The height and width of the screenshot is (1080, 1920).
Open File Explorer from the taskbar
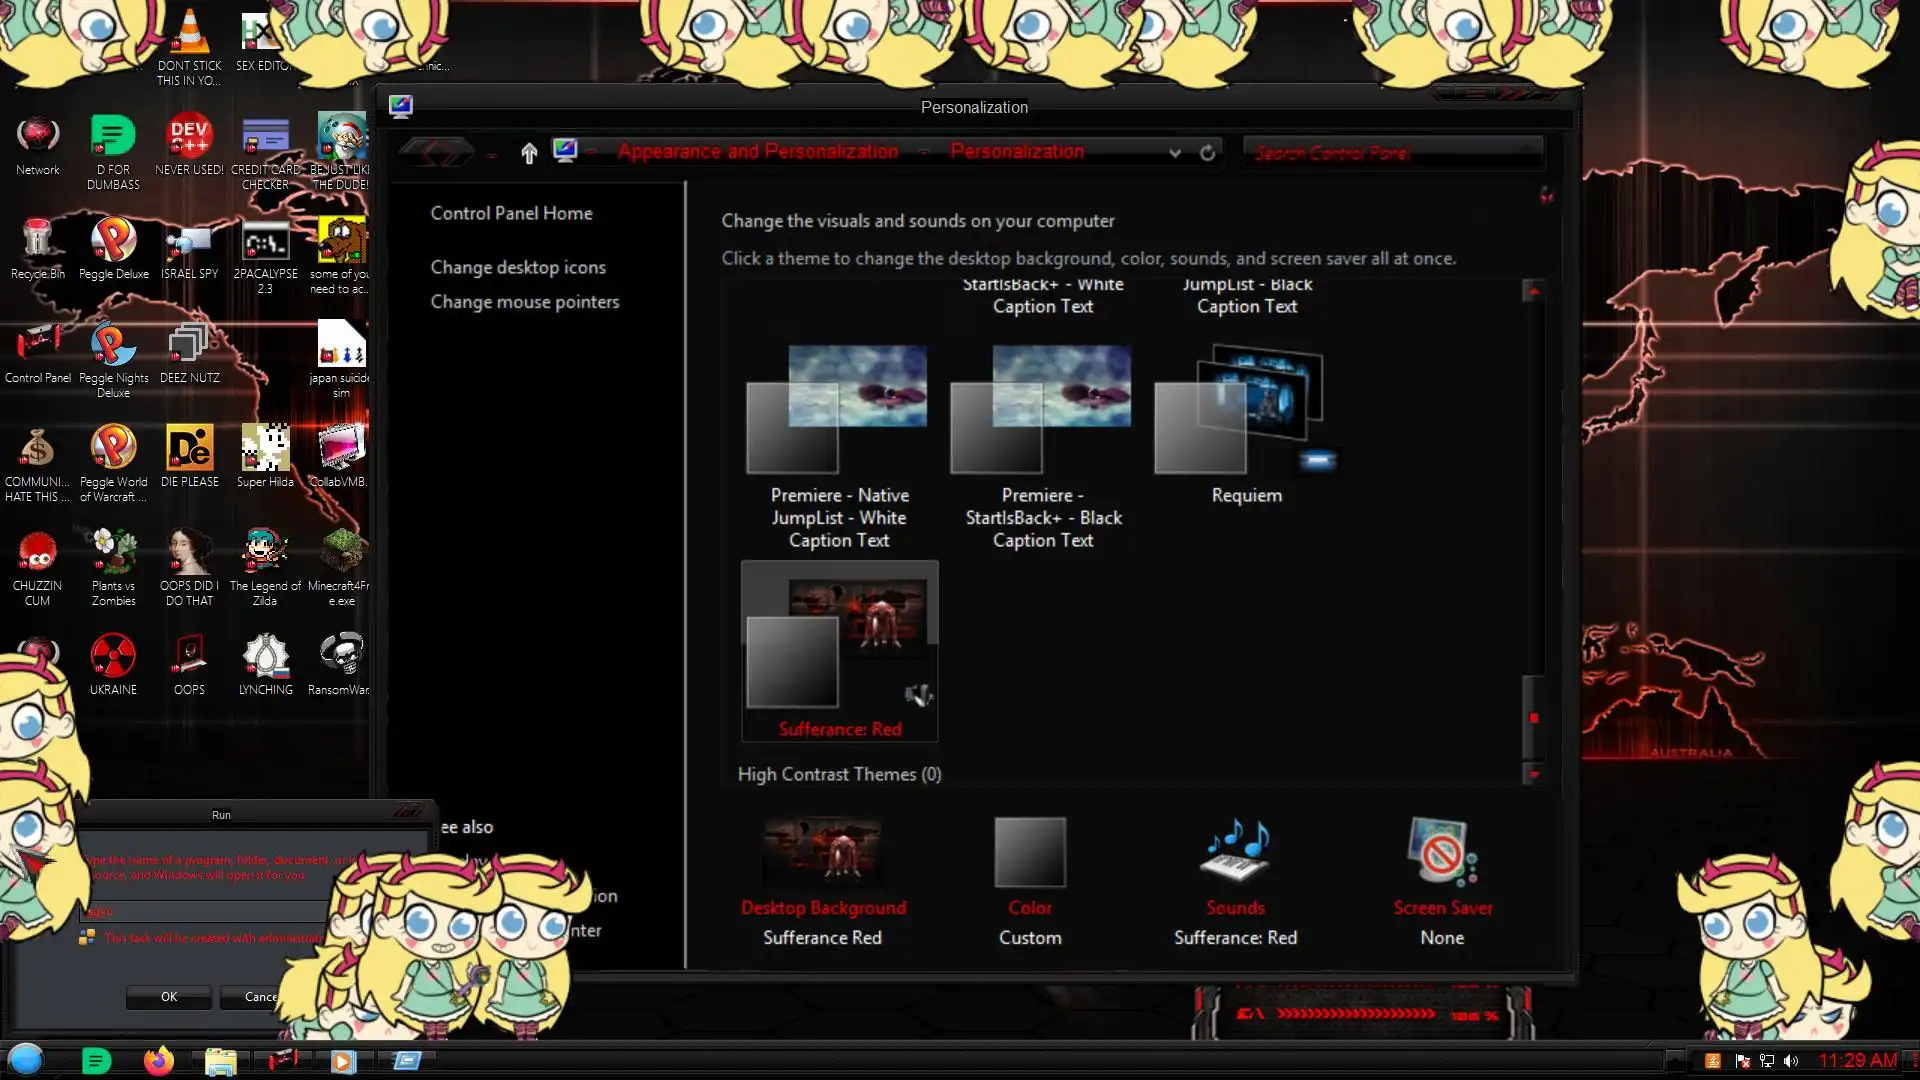click(220, 1060)
